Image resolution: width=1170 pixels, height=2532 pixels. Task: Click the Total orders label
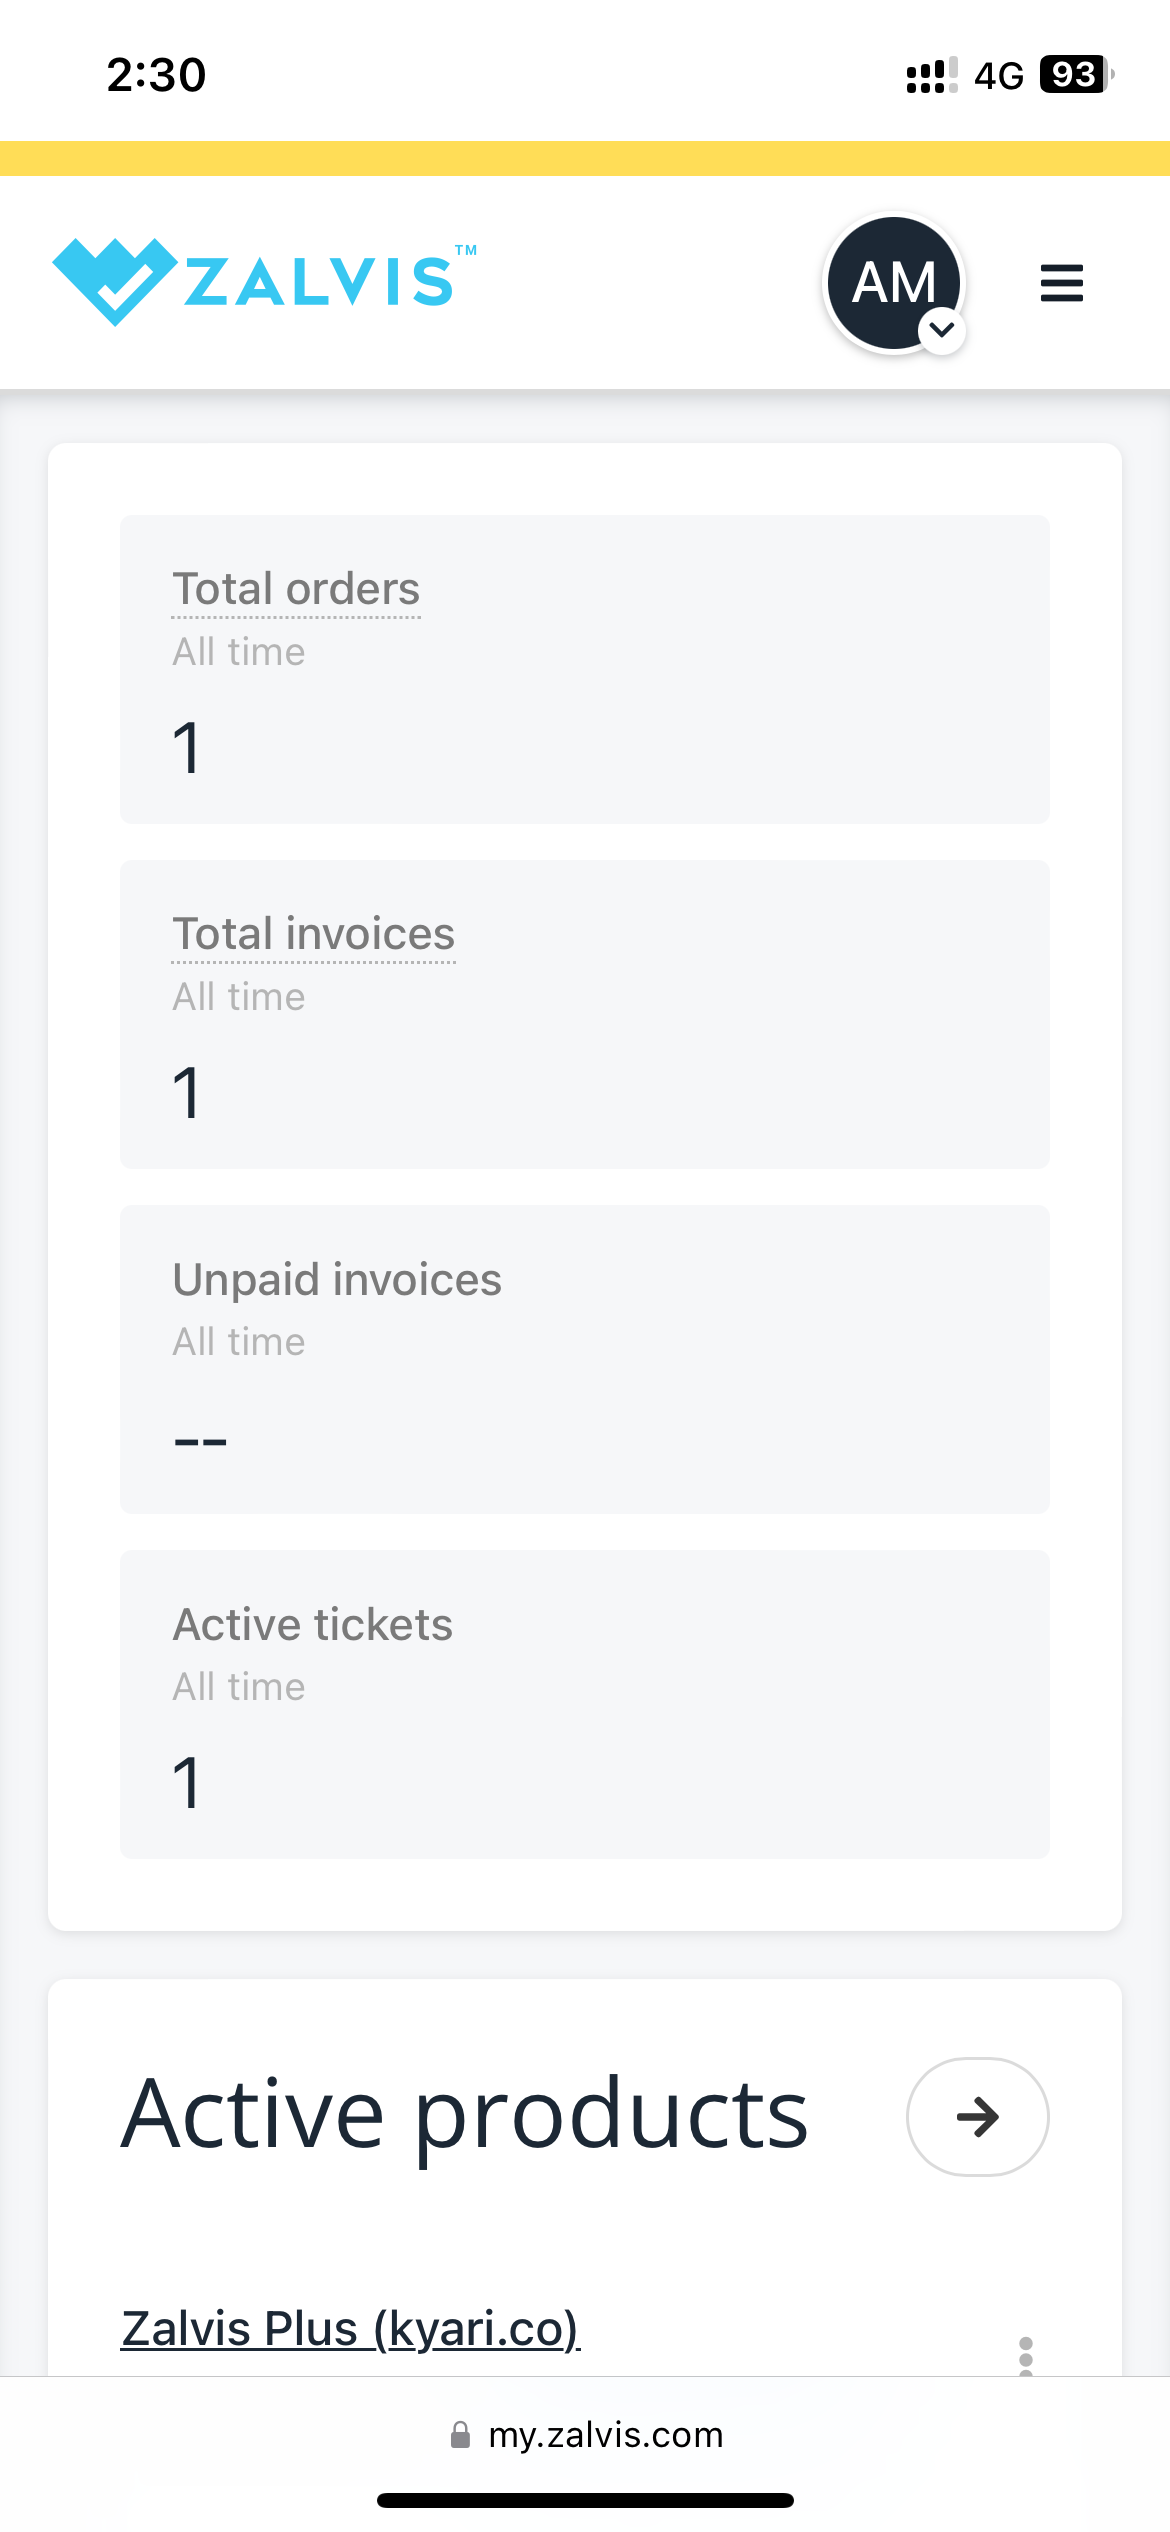(296, 589)
